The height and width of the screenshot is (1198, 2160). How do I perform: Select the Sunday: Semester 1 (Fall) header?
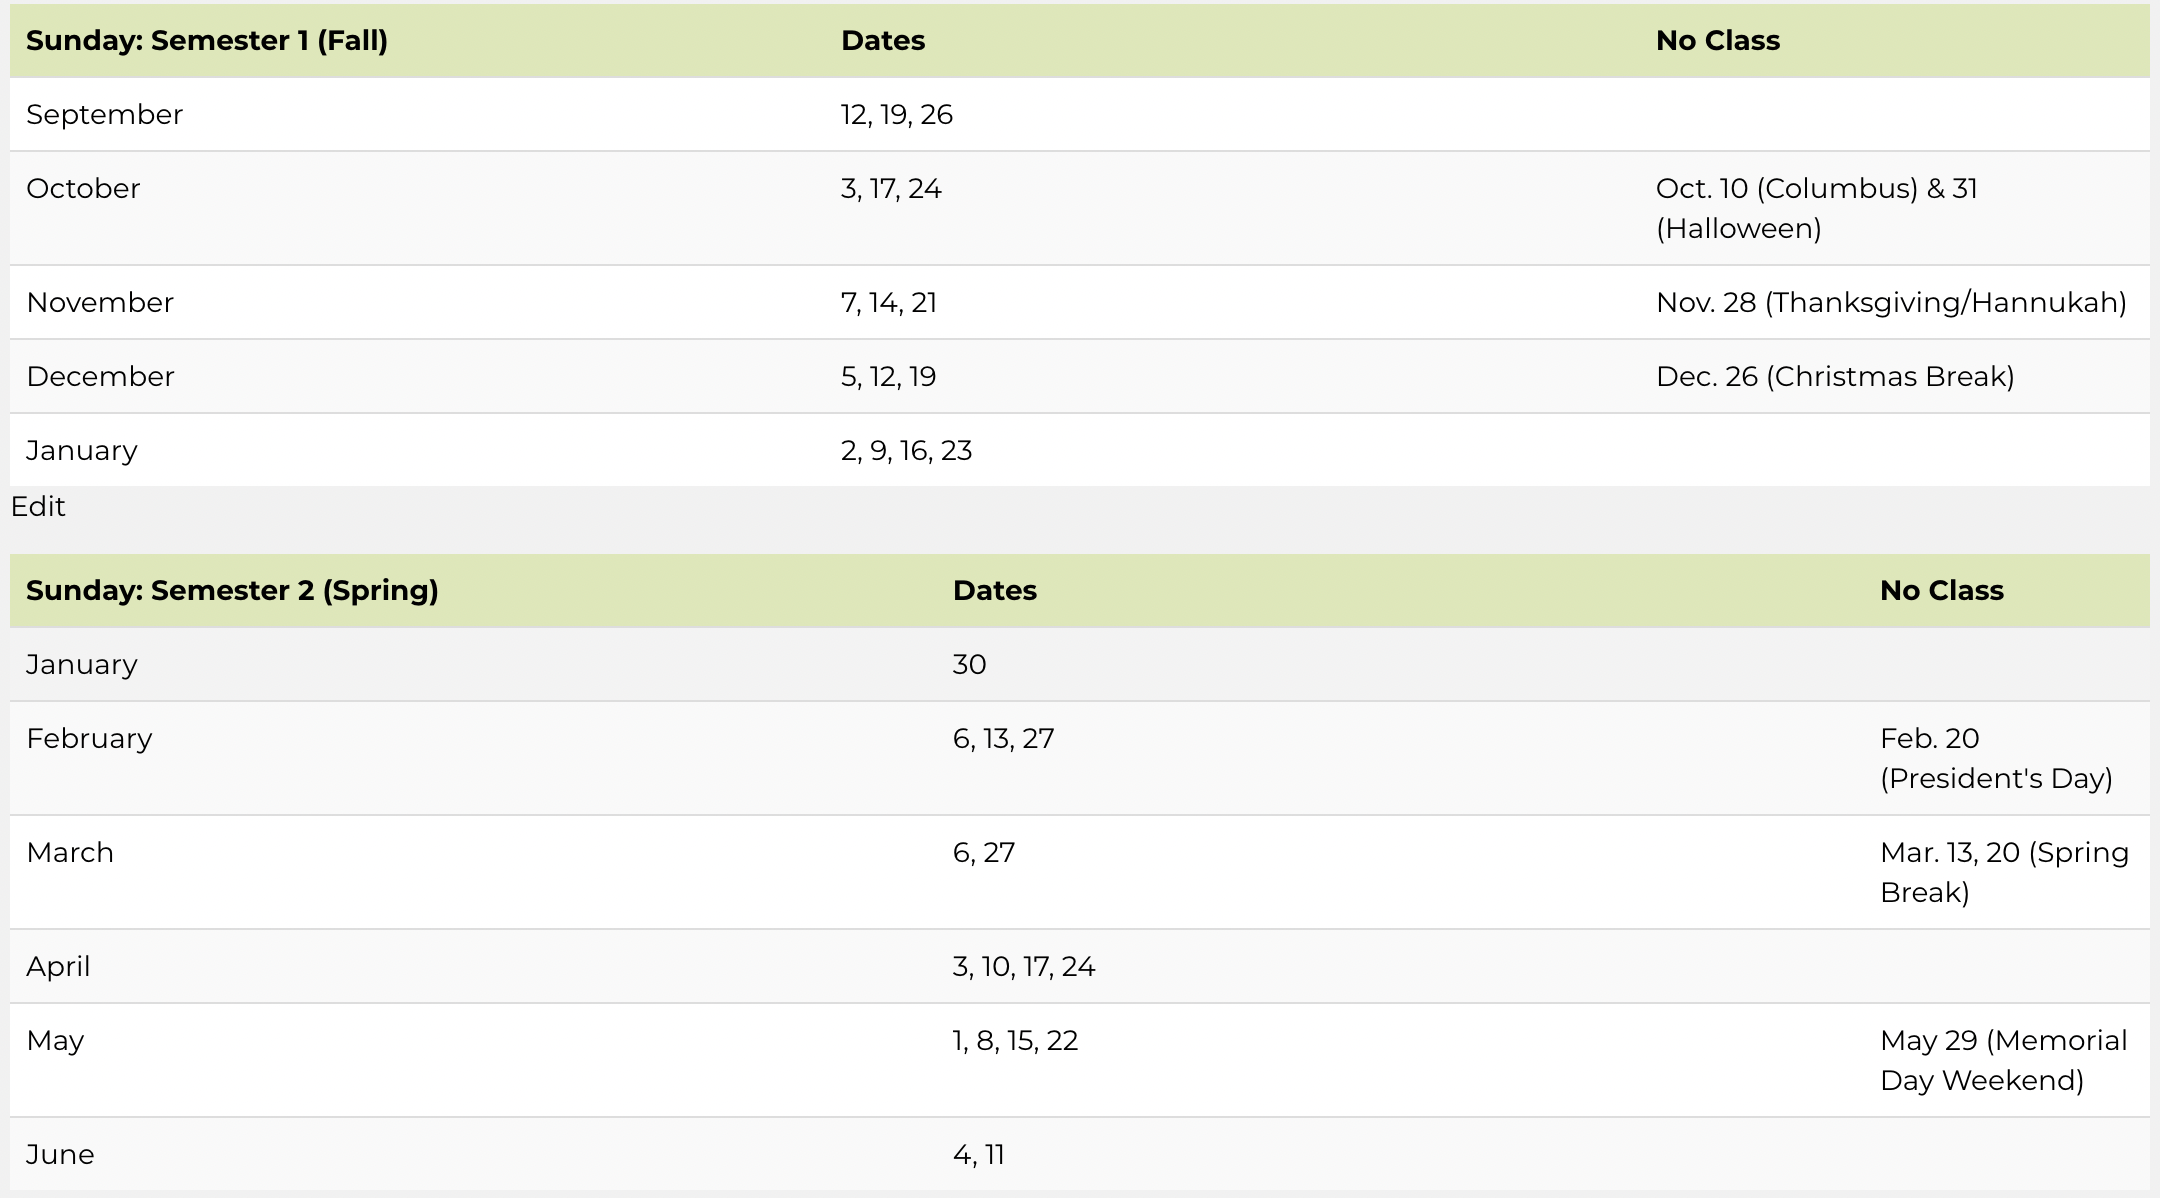click(x=207, y=41)
